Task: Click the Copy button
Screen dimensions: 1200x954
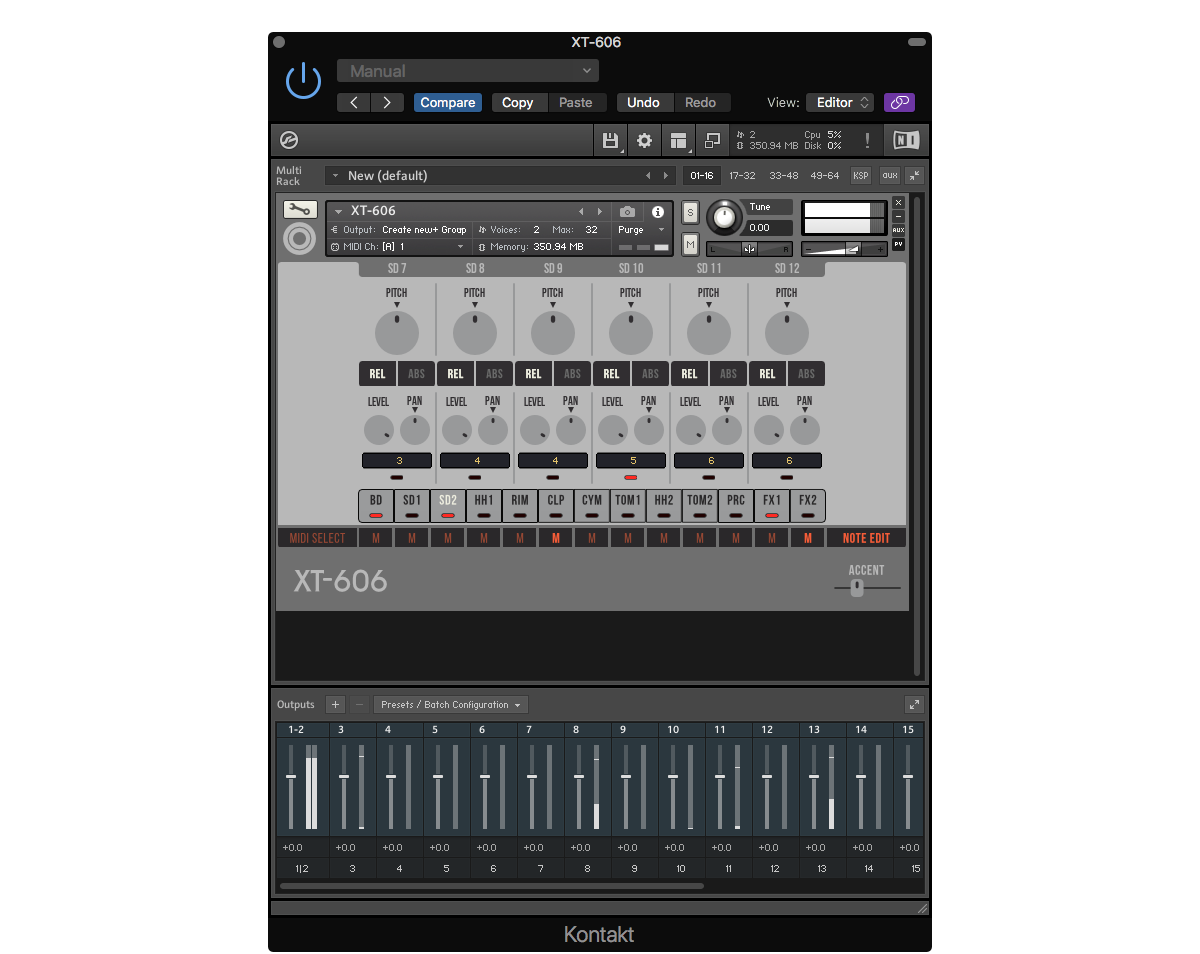Action: [517, 102]
